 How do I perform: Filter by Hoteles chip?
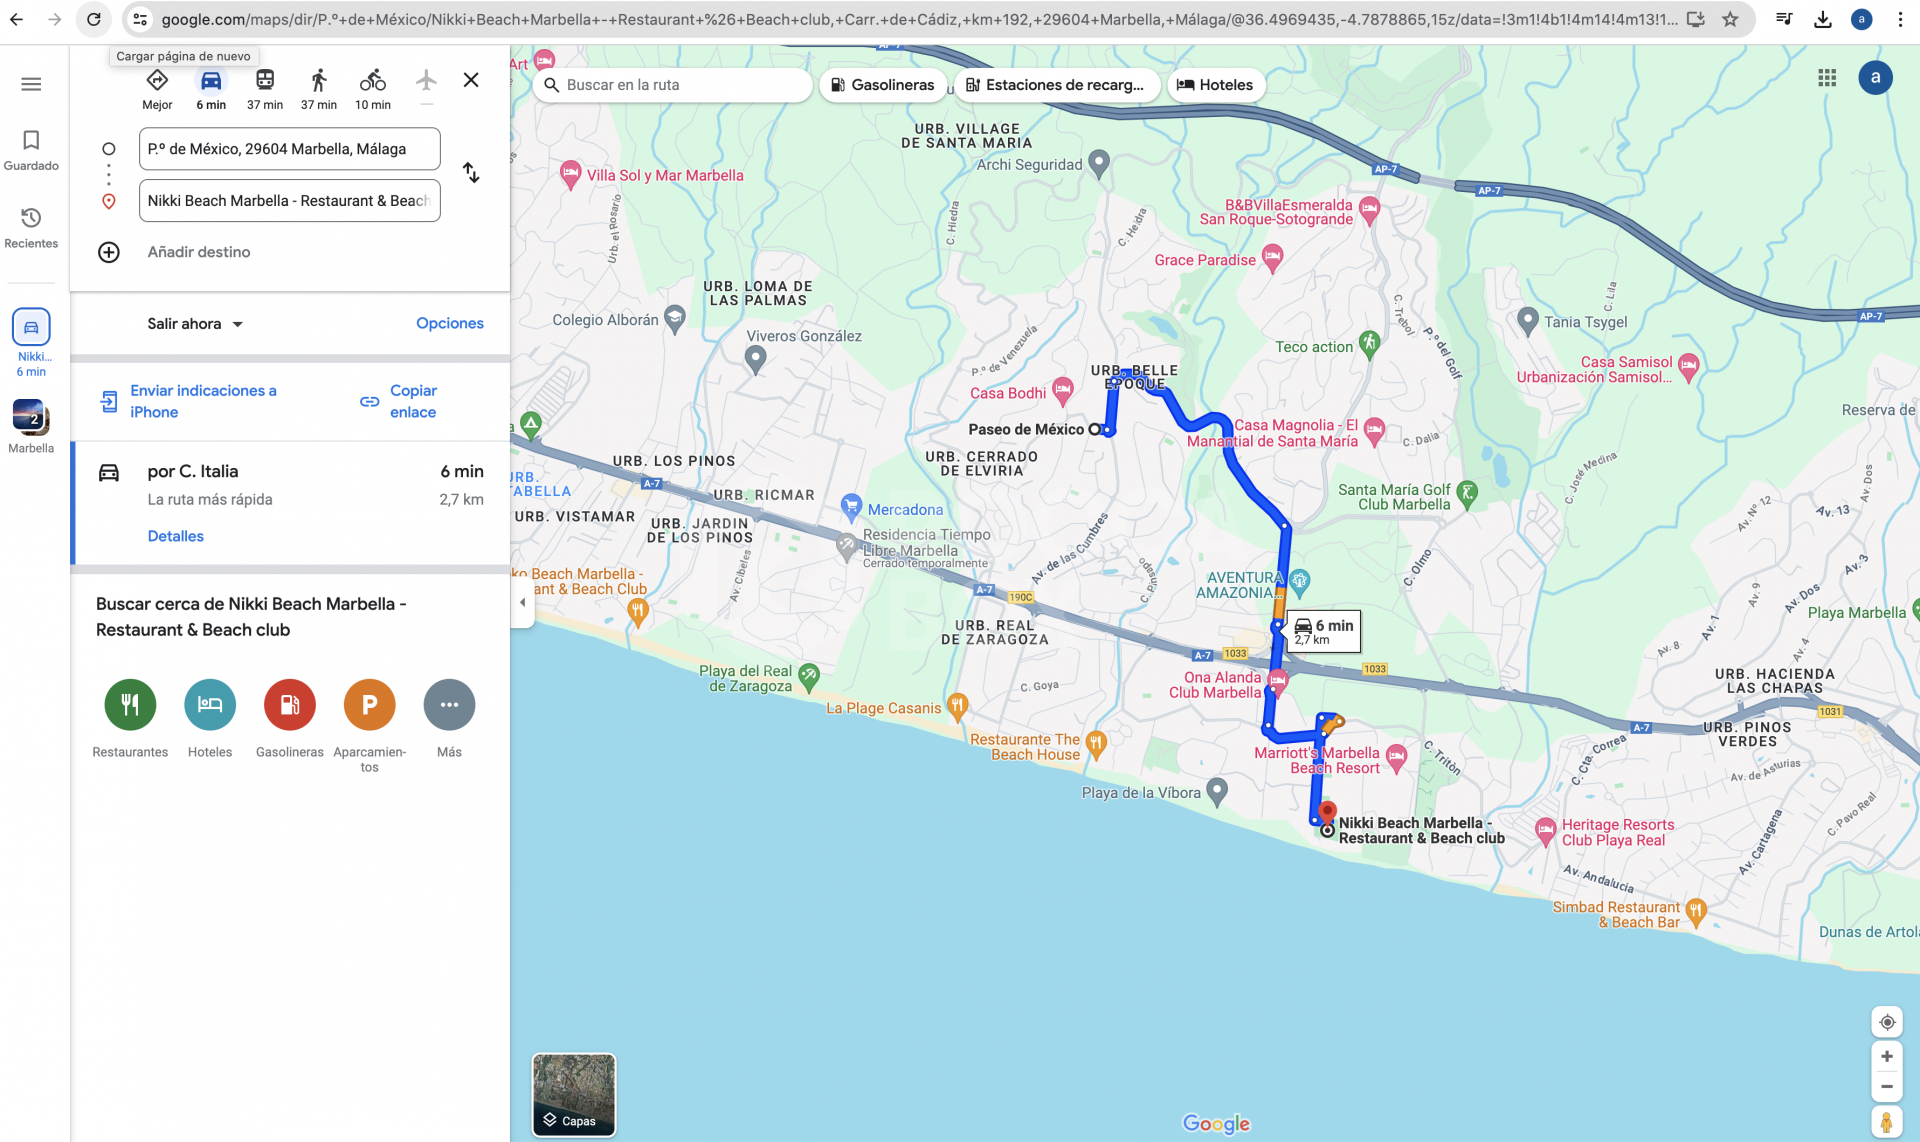pyautogui.click(x=1215, y=85)
